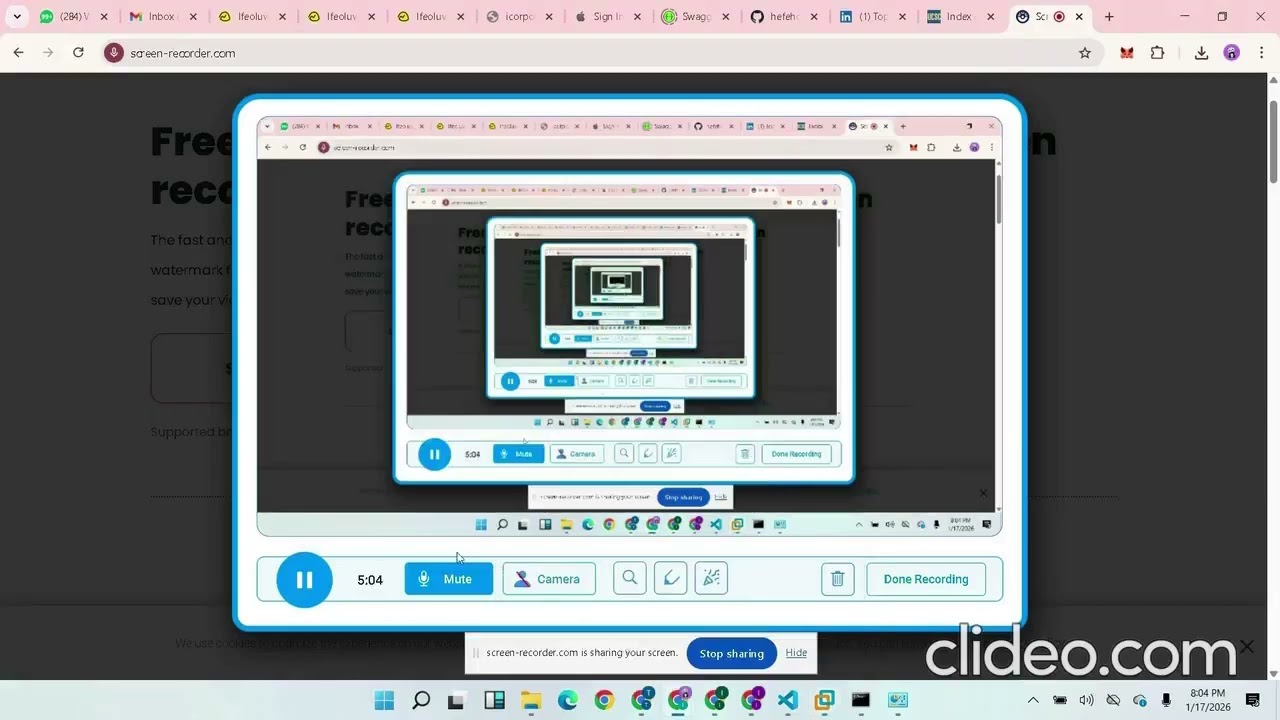Switch to the icorpo tab
The image size is (1280, 720).
521,17
